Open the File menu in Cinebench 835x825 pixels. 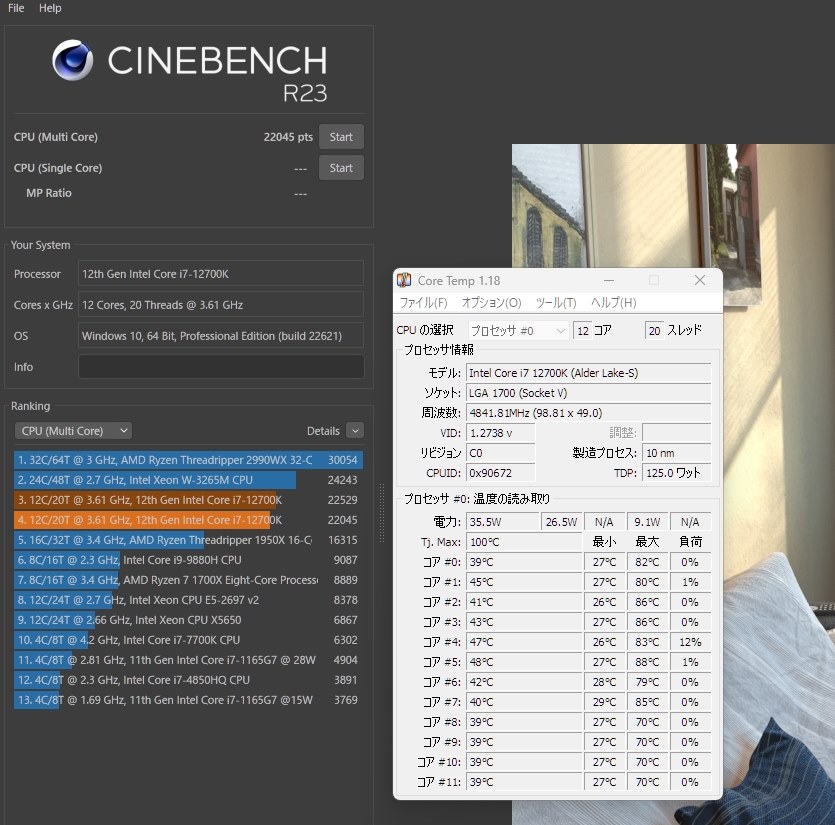pyautogui.click(x=16, y=8)
